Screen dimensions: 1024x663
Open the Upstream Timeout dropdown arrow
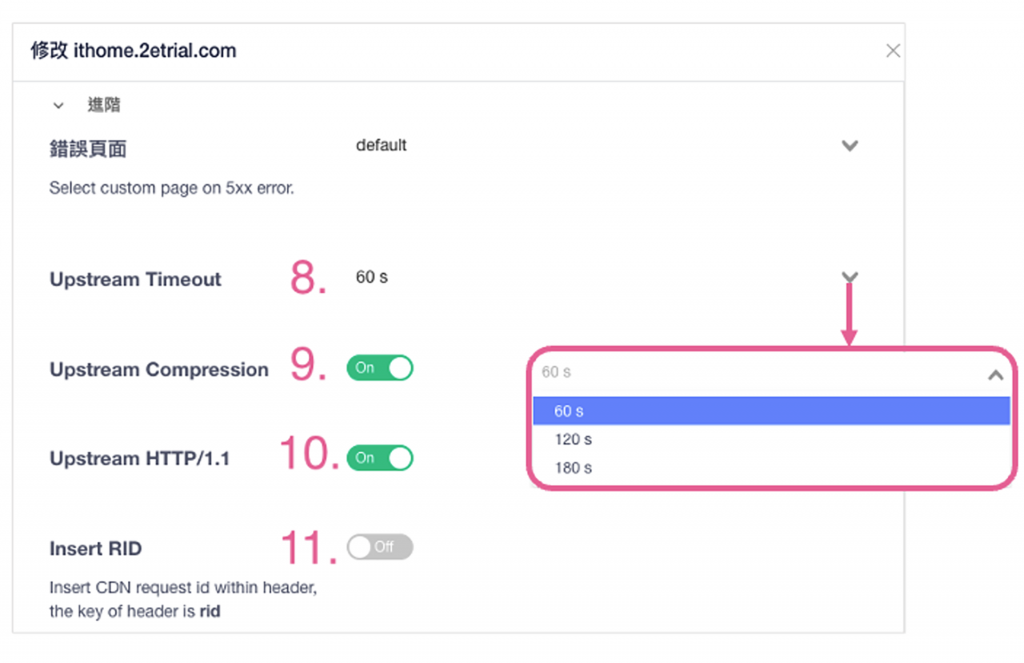pos(849,277)
